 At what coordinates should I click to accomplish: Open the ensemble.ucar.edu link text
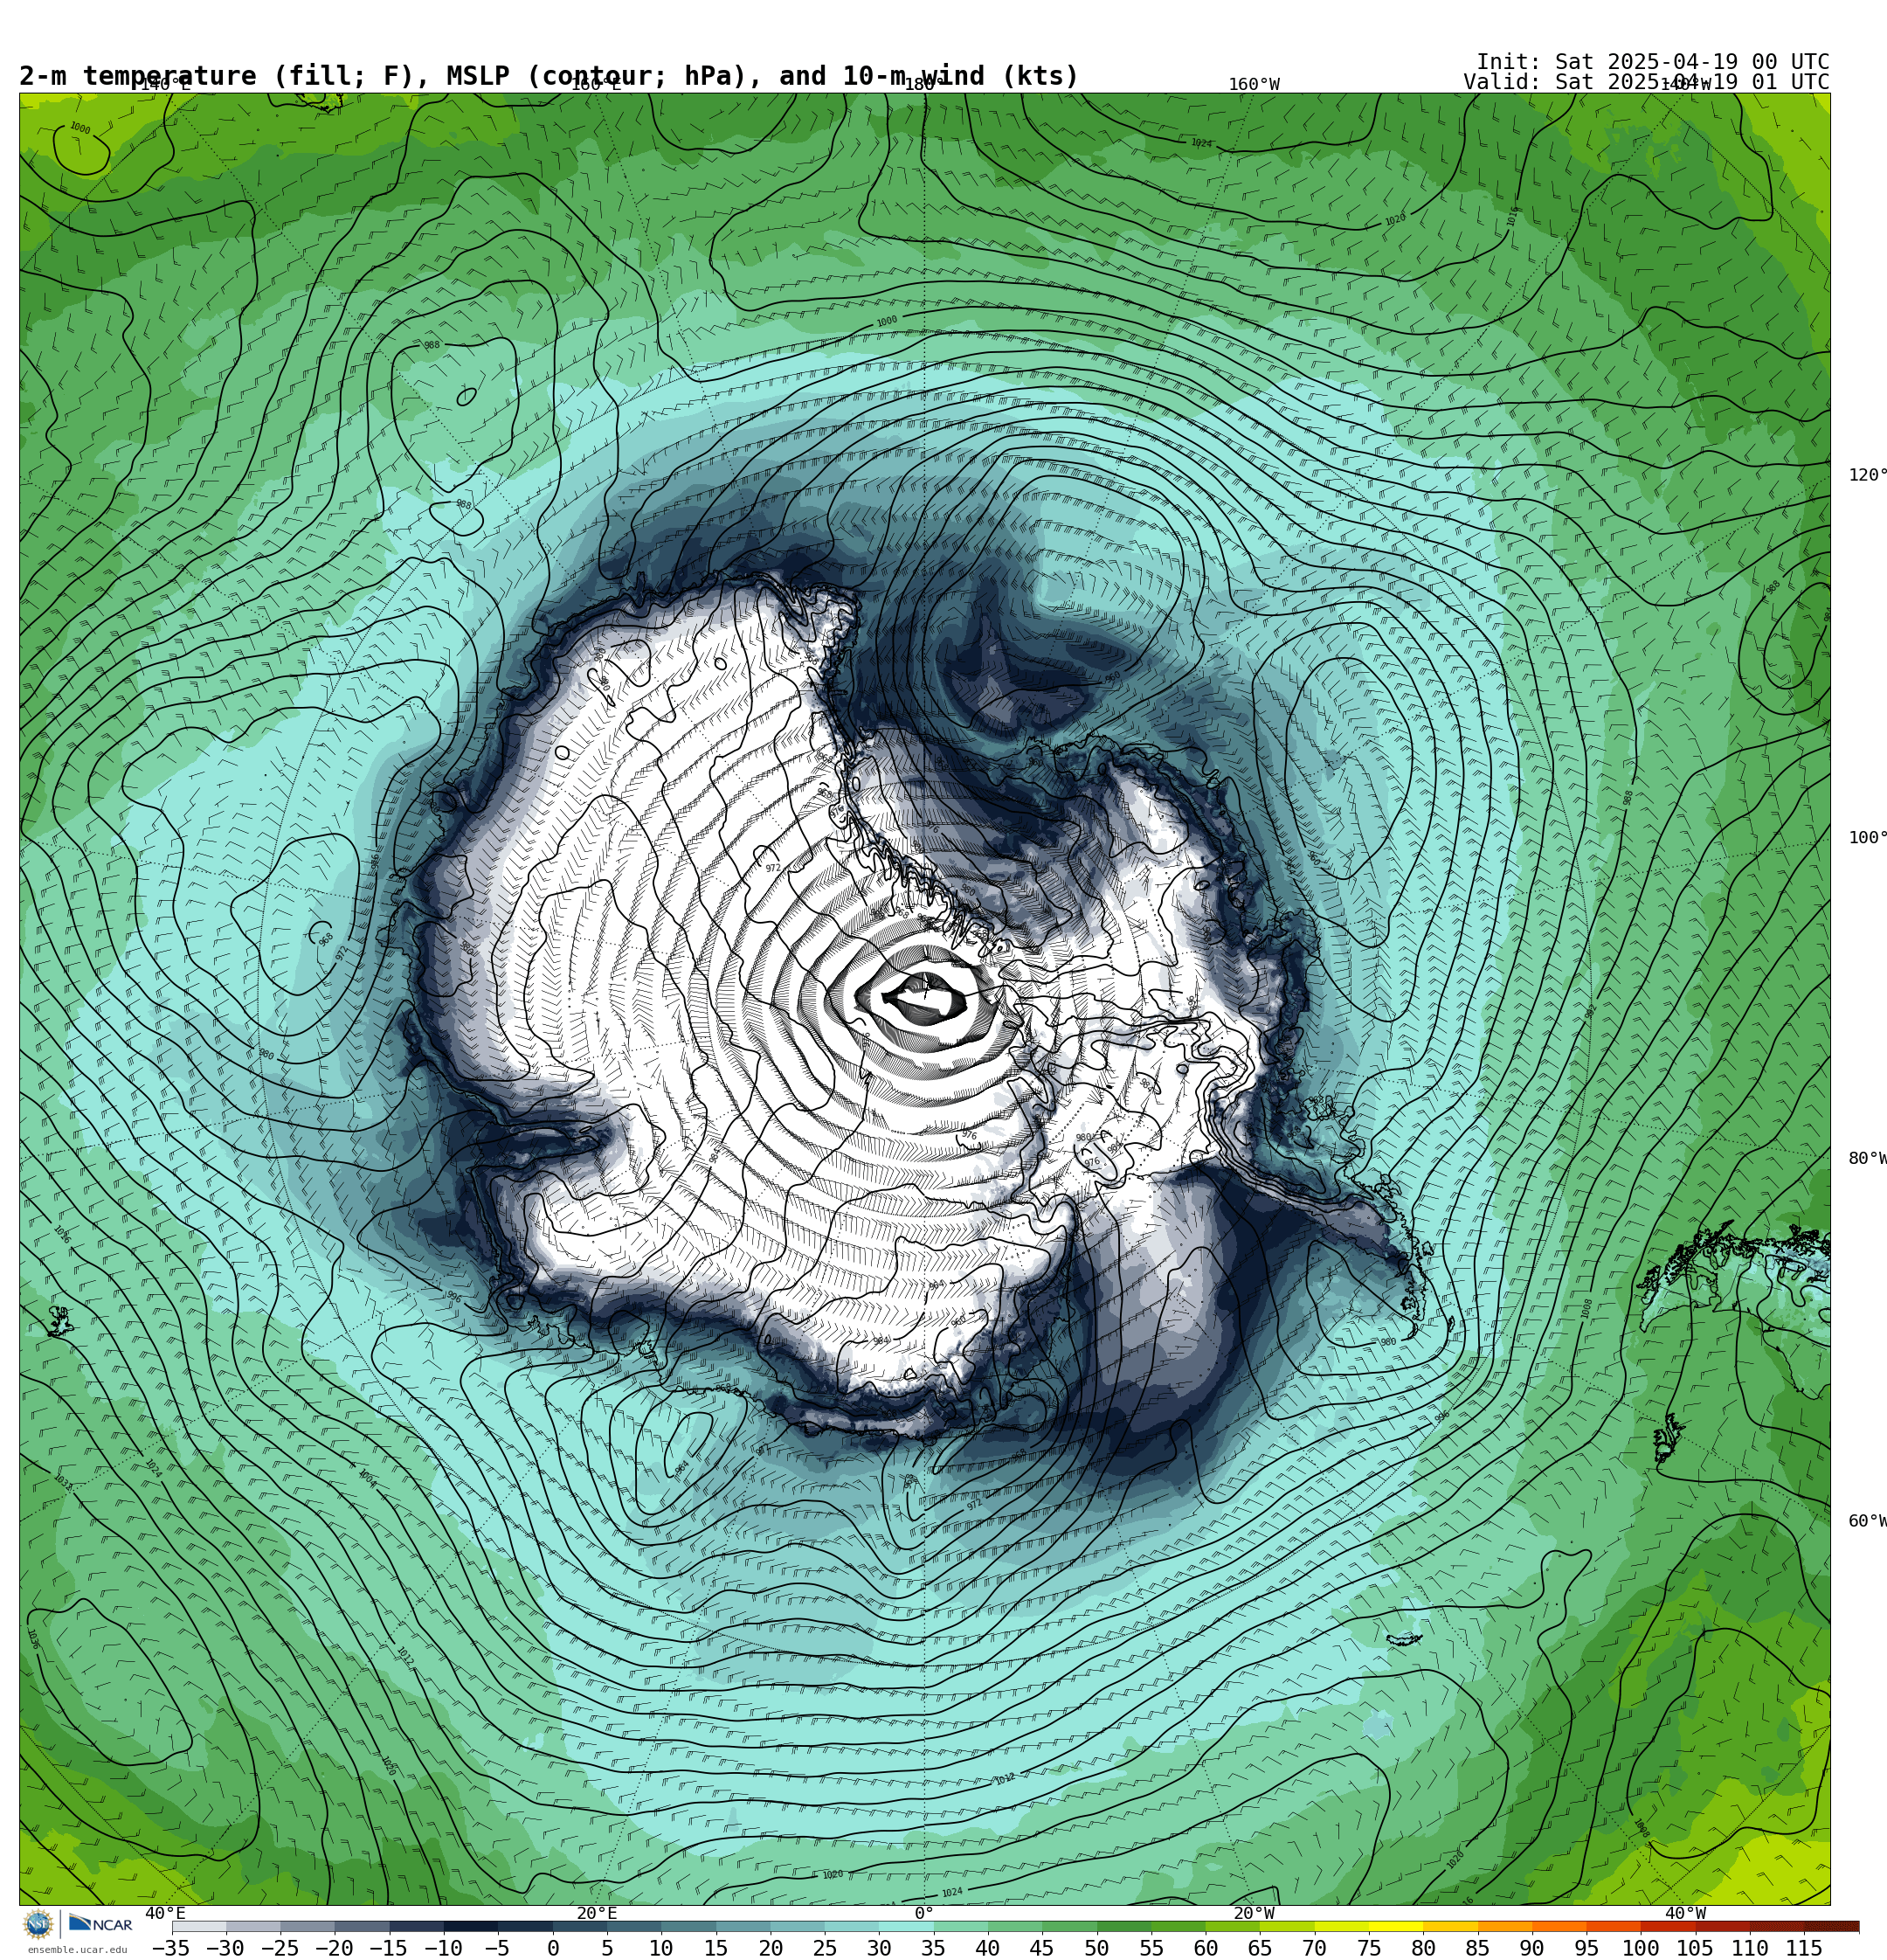coord(77,1950)
